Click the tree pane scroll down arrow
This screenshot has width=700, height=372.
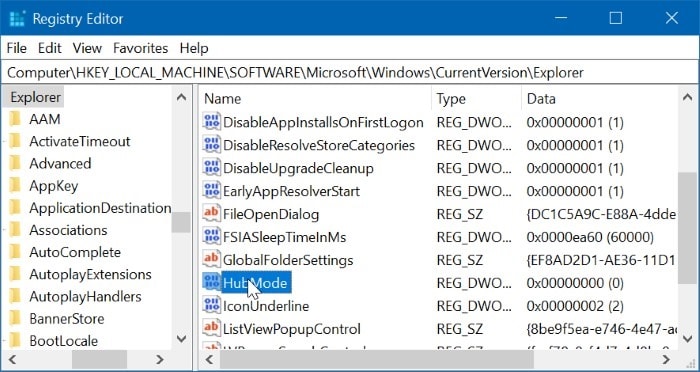[181, 339]
